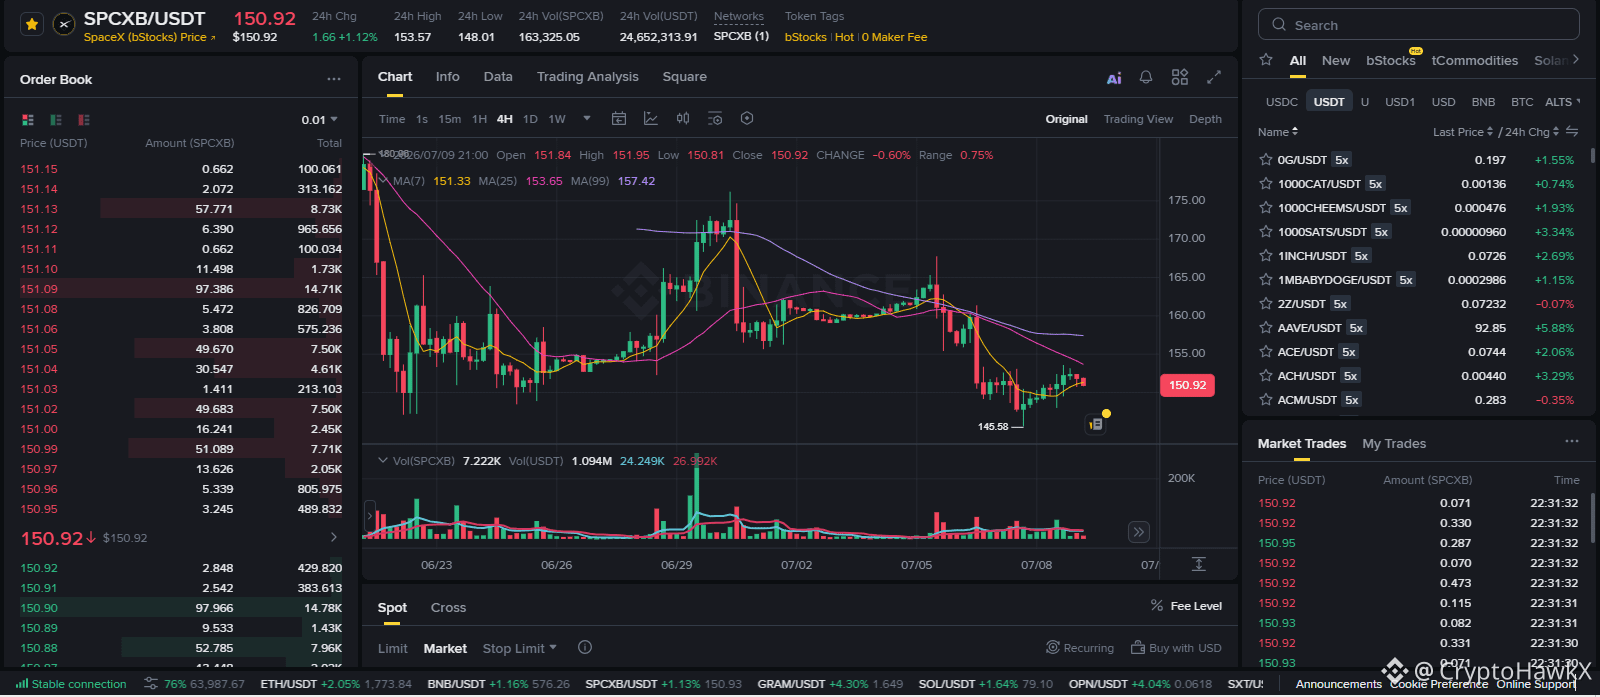Image resolution: width=1600 pixels, height=697 pixels.
Task: Expand chart to fullscreen
Action: (x=1214, y=77)
